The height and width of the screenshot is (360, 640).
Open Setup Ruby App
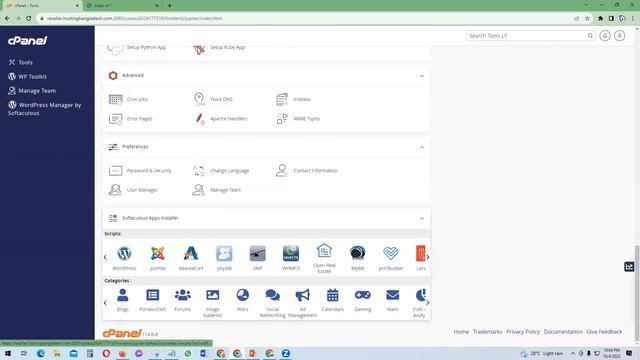[x=219, y=48]
